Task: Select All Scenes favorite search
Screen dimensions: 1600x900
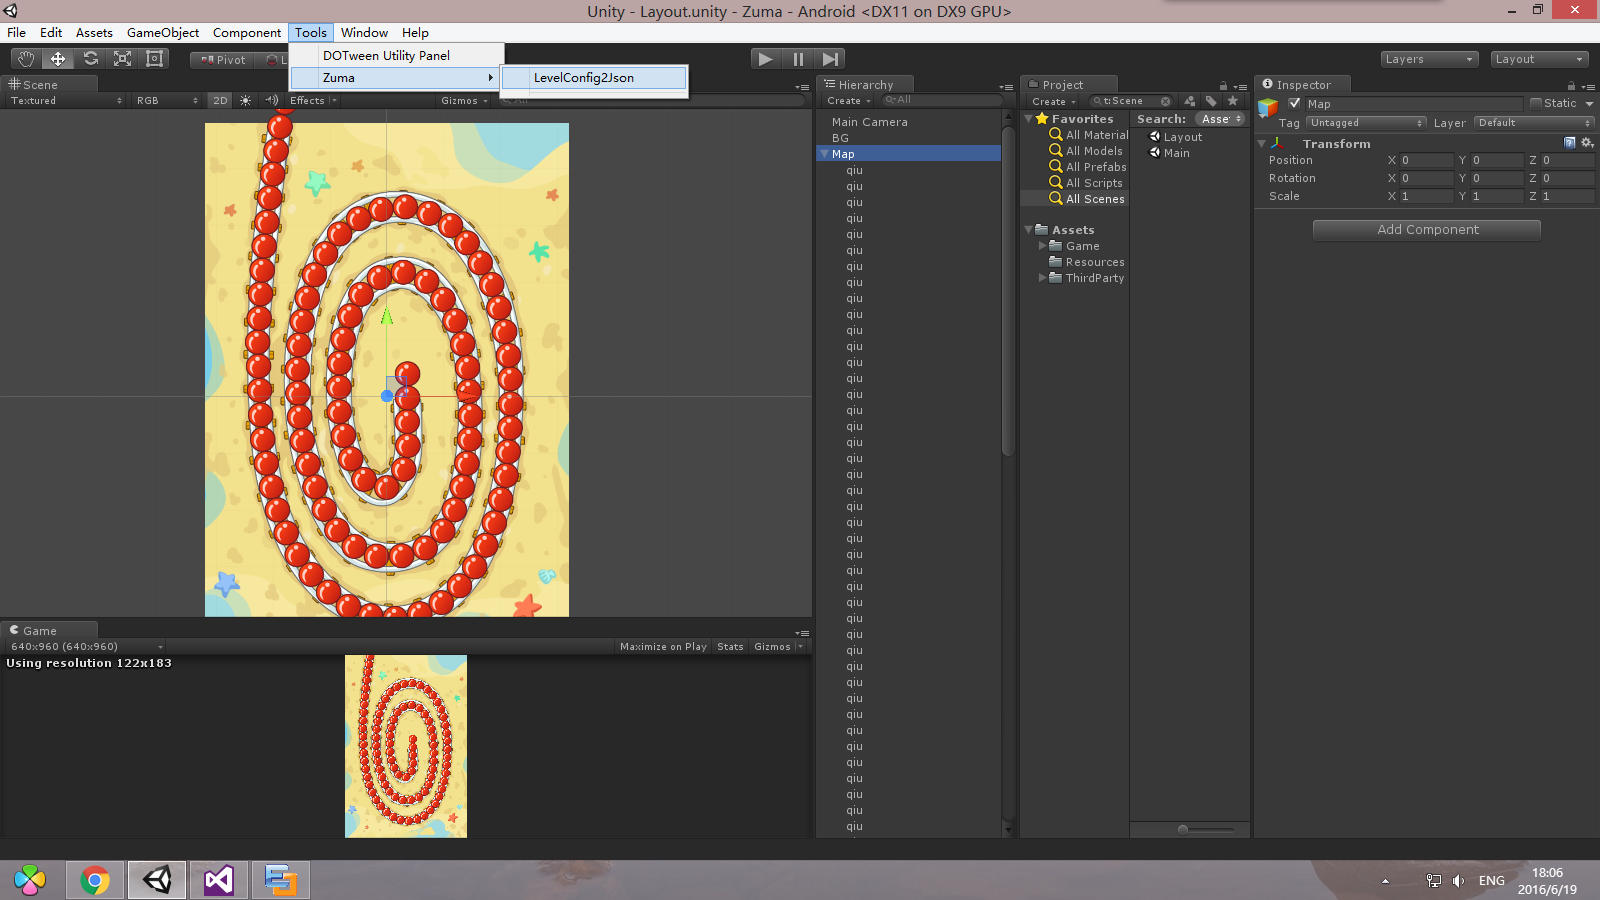Action: point(1087,199)
